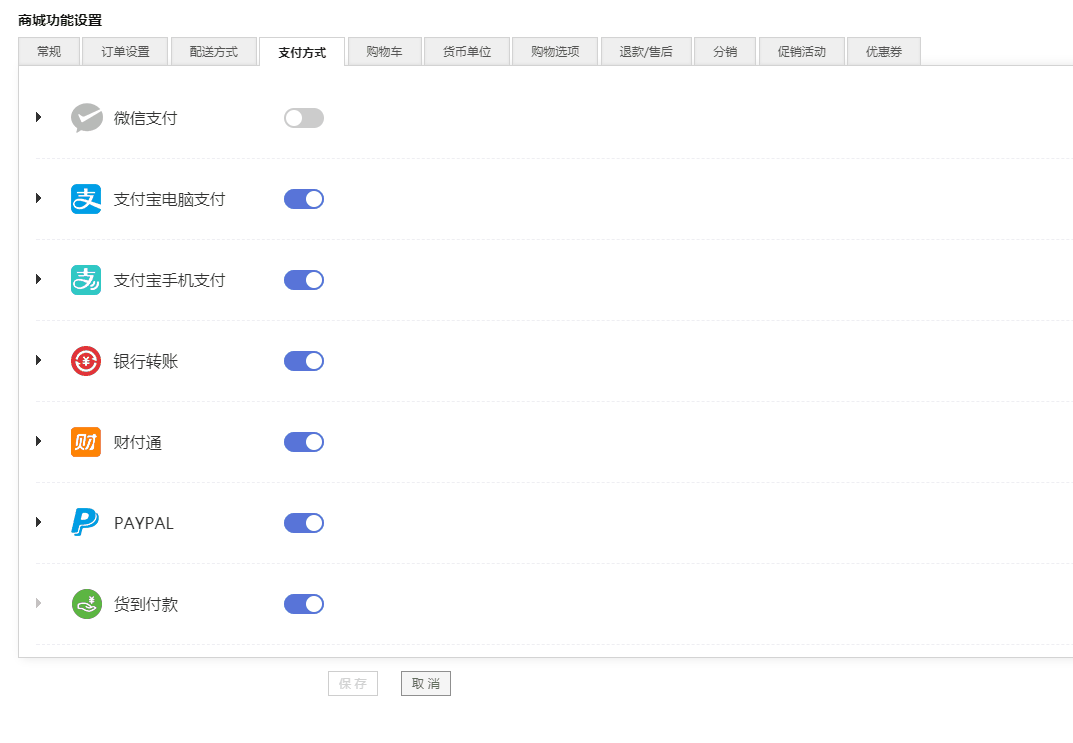Click the 财付通 label text
This screenshot has height=743, width=1073.
coord(138,442)
